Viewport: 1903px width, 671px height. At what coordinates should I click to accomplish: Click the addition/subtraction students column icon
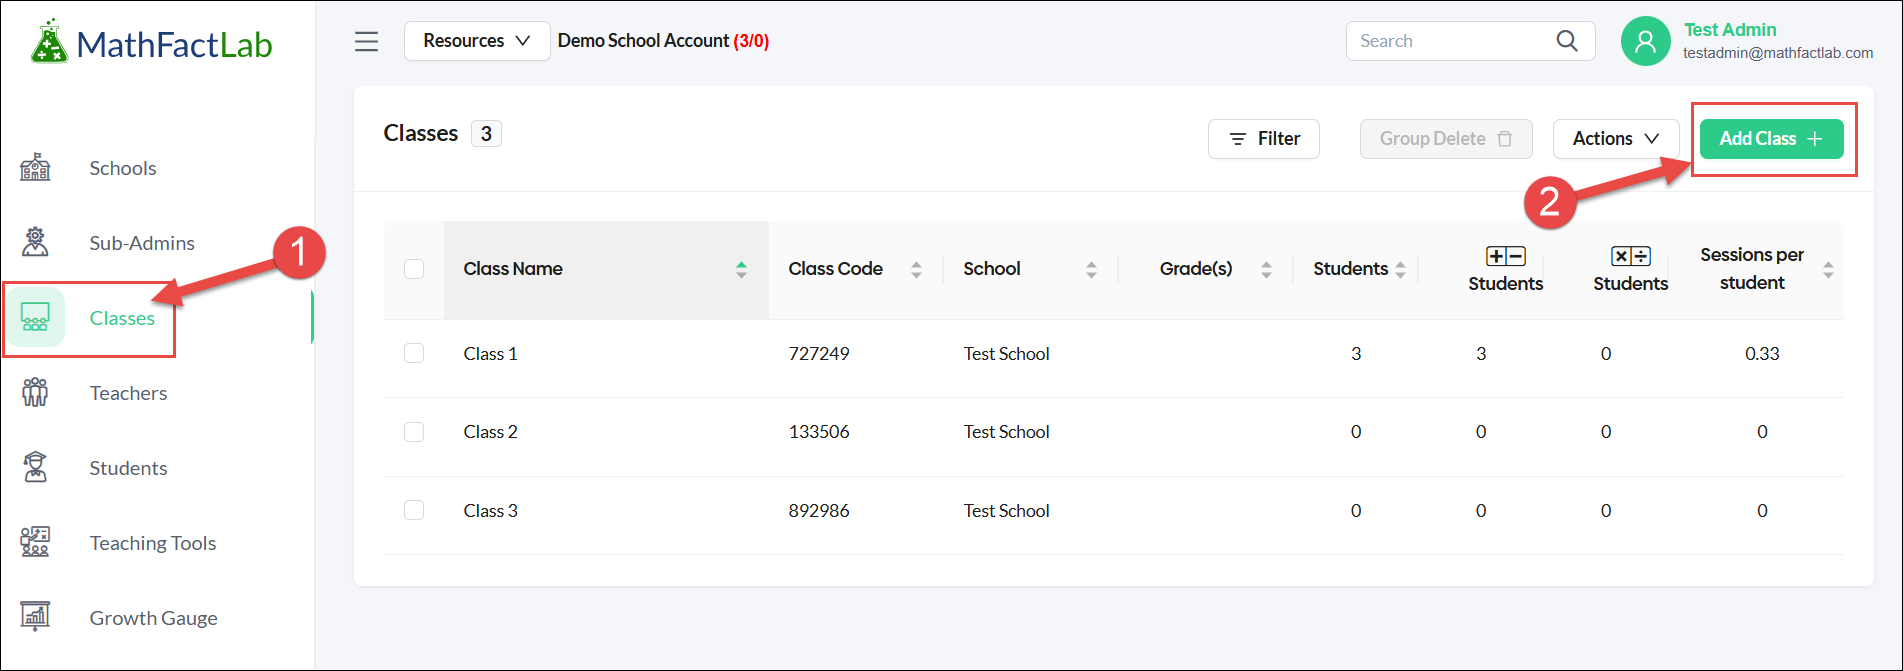point(1505,257)
